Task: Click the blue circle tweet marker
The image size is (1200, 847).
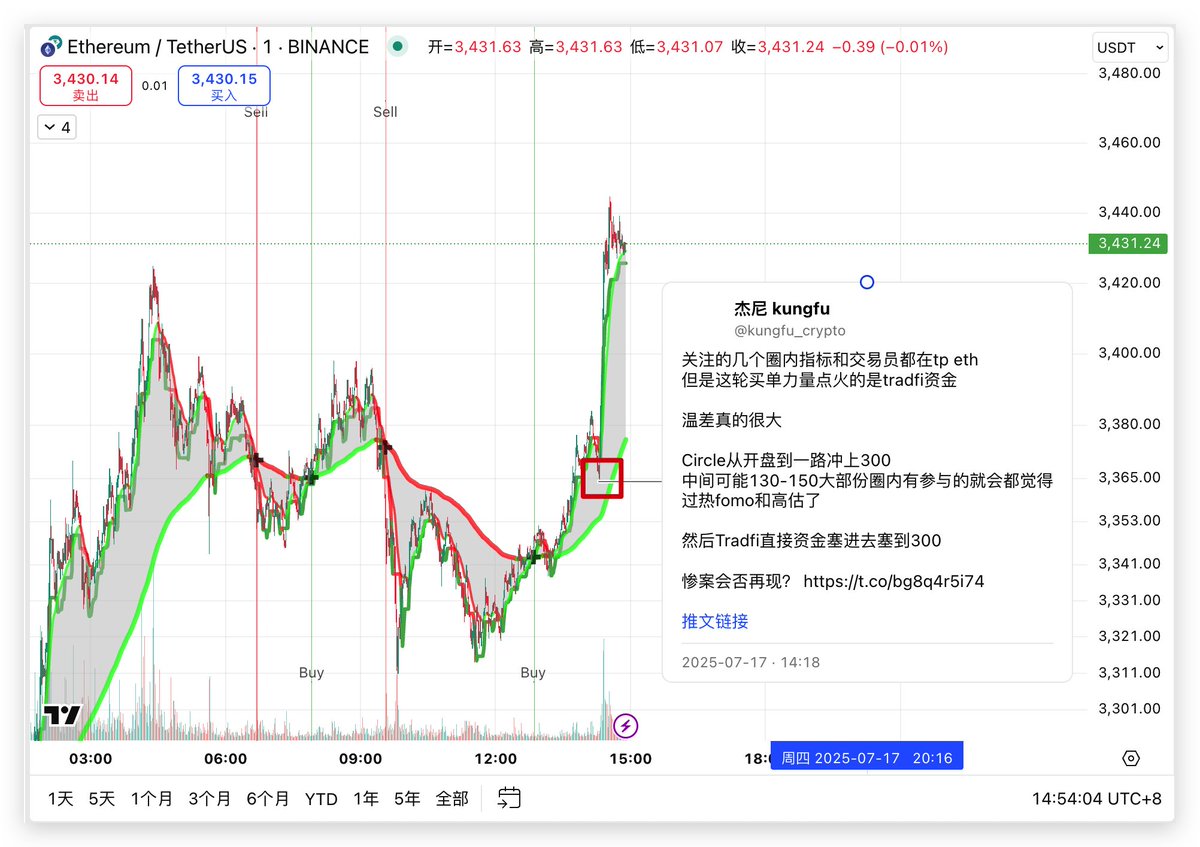Action: (x=867, y=282)
